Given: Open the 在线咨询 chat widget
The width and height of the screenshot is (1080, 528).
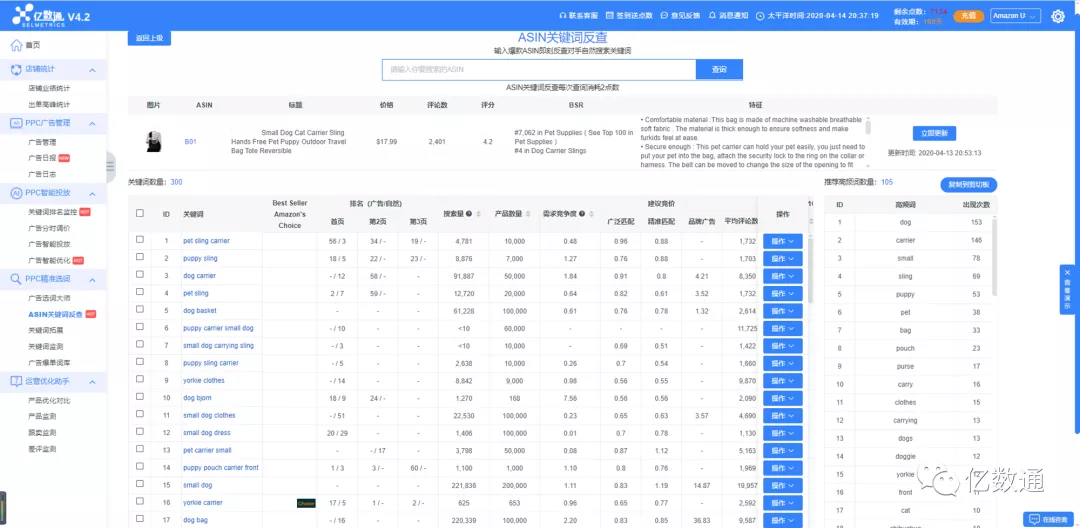Looking at the screenshot, I should pos(1046,518).
